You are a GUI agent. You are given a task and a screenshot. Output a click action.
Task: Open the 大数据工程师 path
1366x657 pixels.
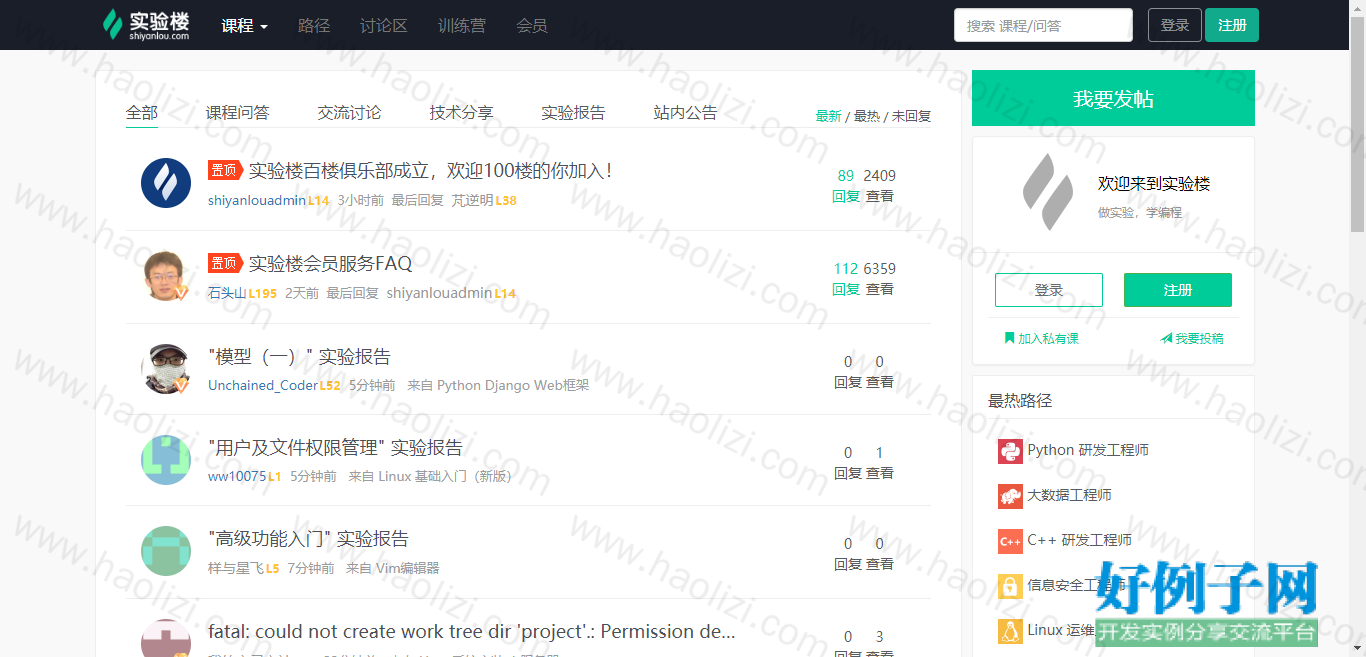coord(1069,495)
